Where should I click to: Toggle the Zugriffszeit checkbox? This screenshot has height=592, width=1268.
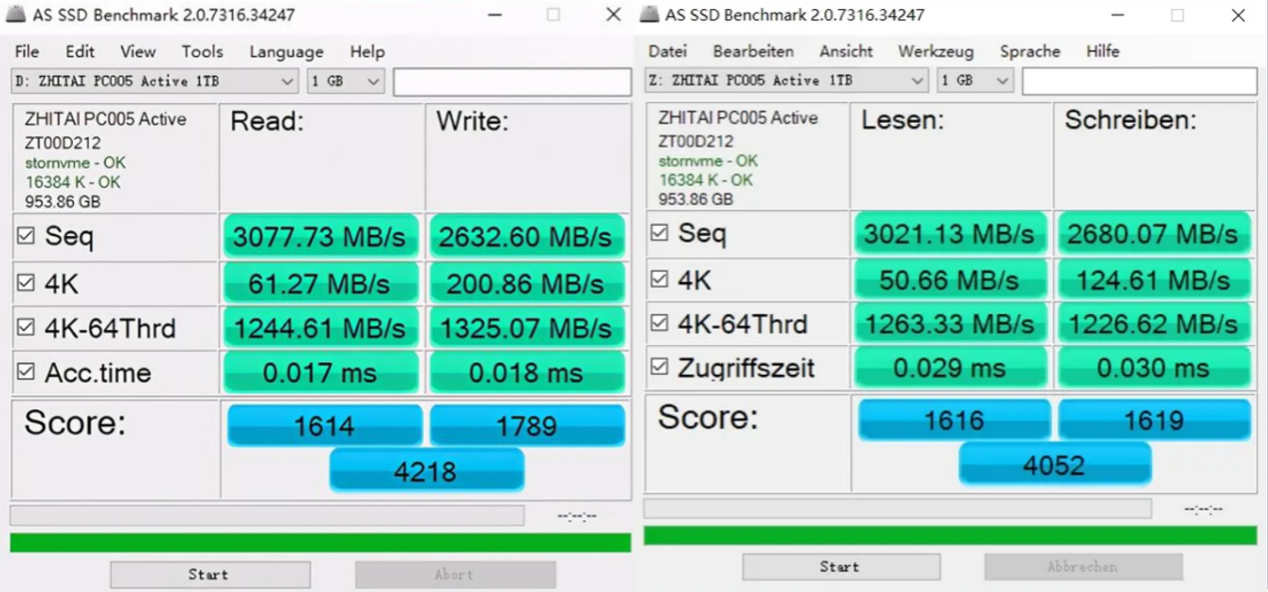tap(659, 368)
